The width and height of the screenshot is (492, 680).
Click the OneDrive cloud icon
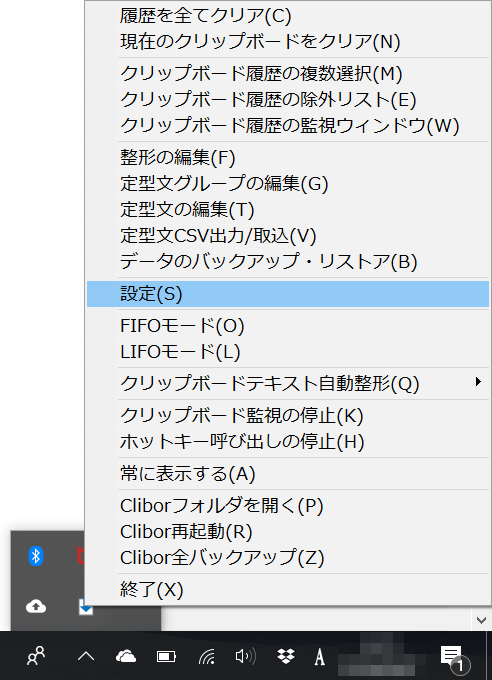(126, 657)
